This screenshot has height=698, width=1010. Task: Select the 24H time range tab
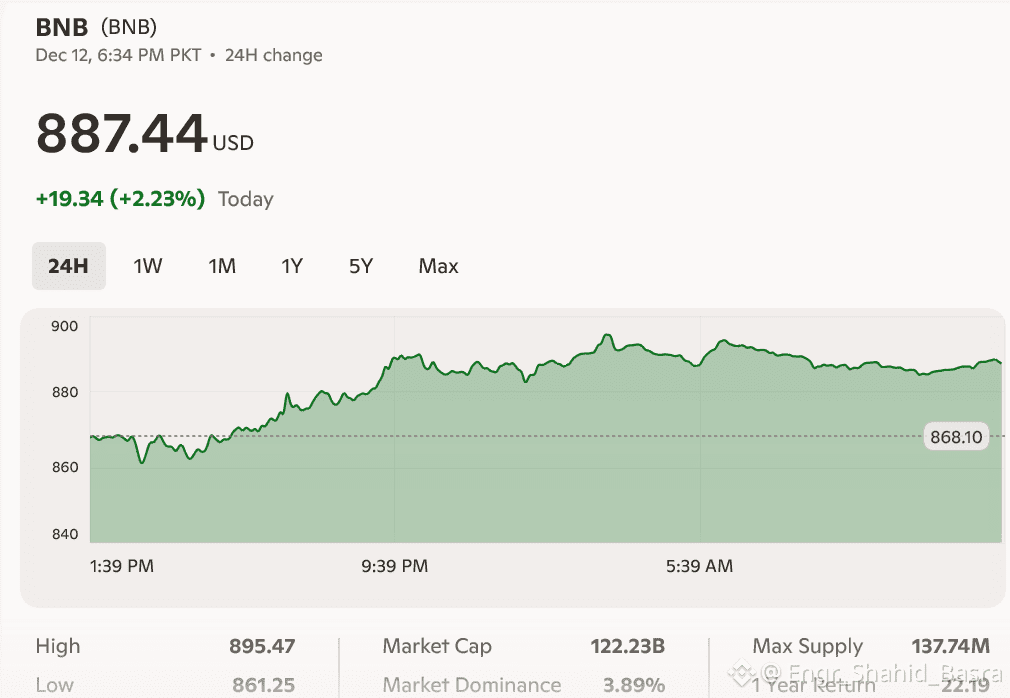click(x=68, y=266)
